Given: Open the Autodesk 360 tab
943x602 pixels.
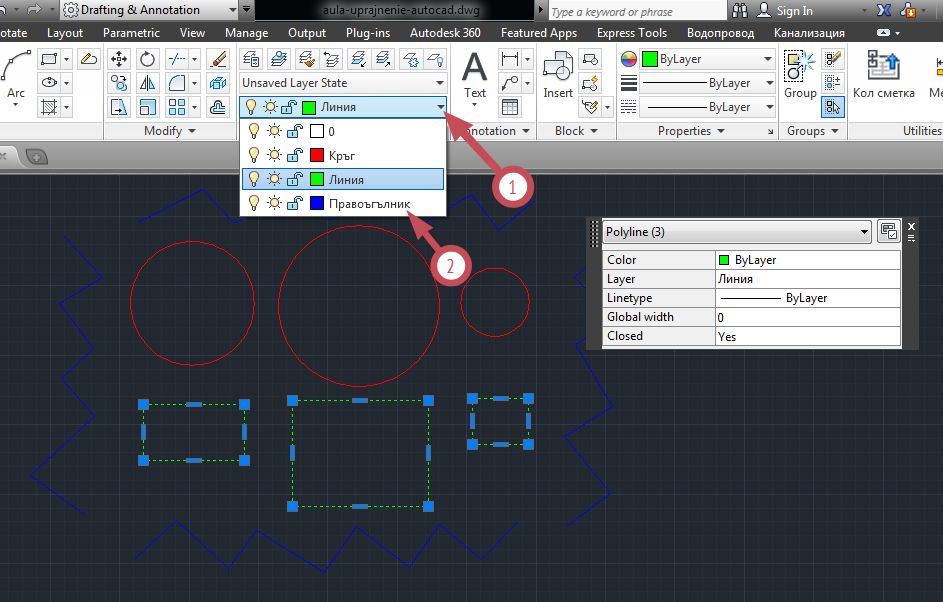Looking at the screenshot, I should [445, 33].
